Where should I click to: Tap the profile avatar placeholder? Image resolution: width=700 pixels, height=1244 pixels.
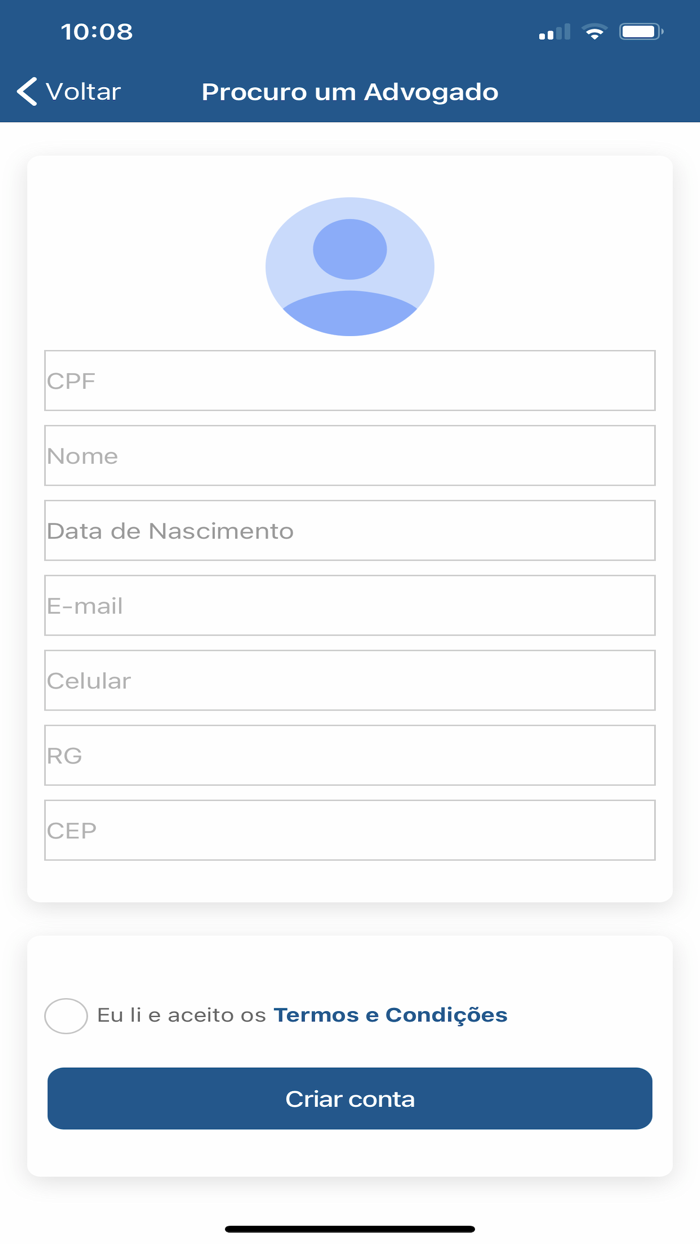click(350, 266)
